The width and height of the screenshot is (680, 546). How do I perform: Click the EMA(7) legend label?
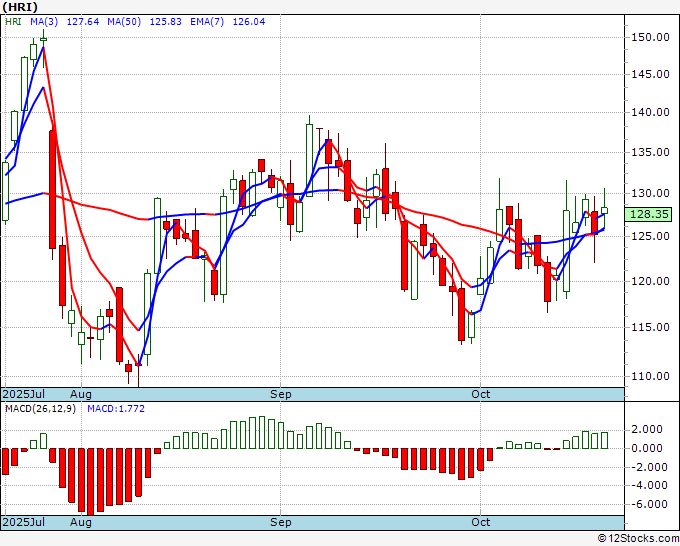coord(207,22)
